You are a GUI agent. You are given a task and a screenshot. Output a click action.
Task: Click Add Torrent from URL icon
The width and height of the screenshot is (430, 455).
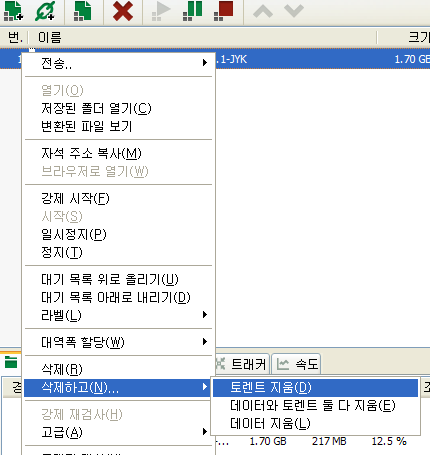[45, 11]
